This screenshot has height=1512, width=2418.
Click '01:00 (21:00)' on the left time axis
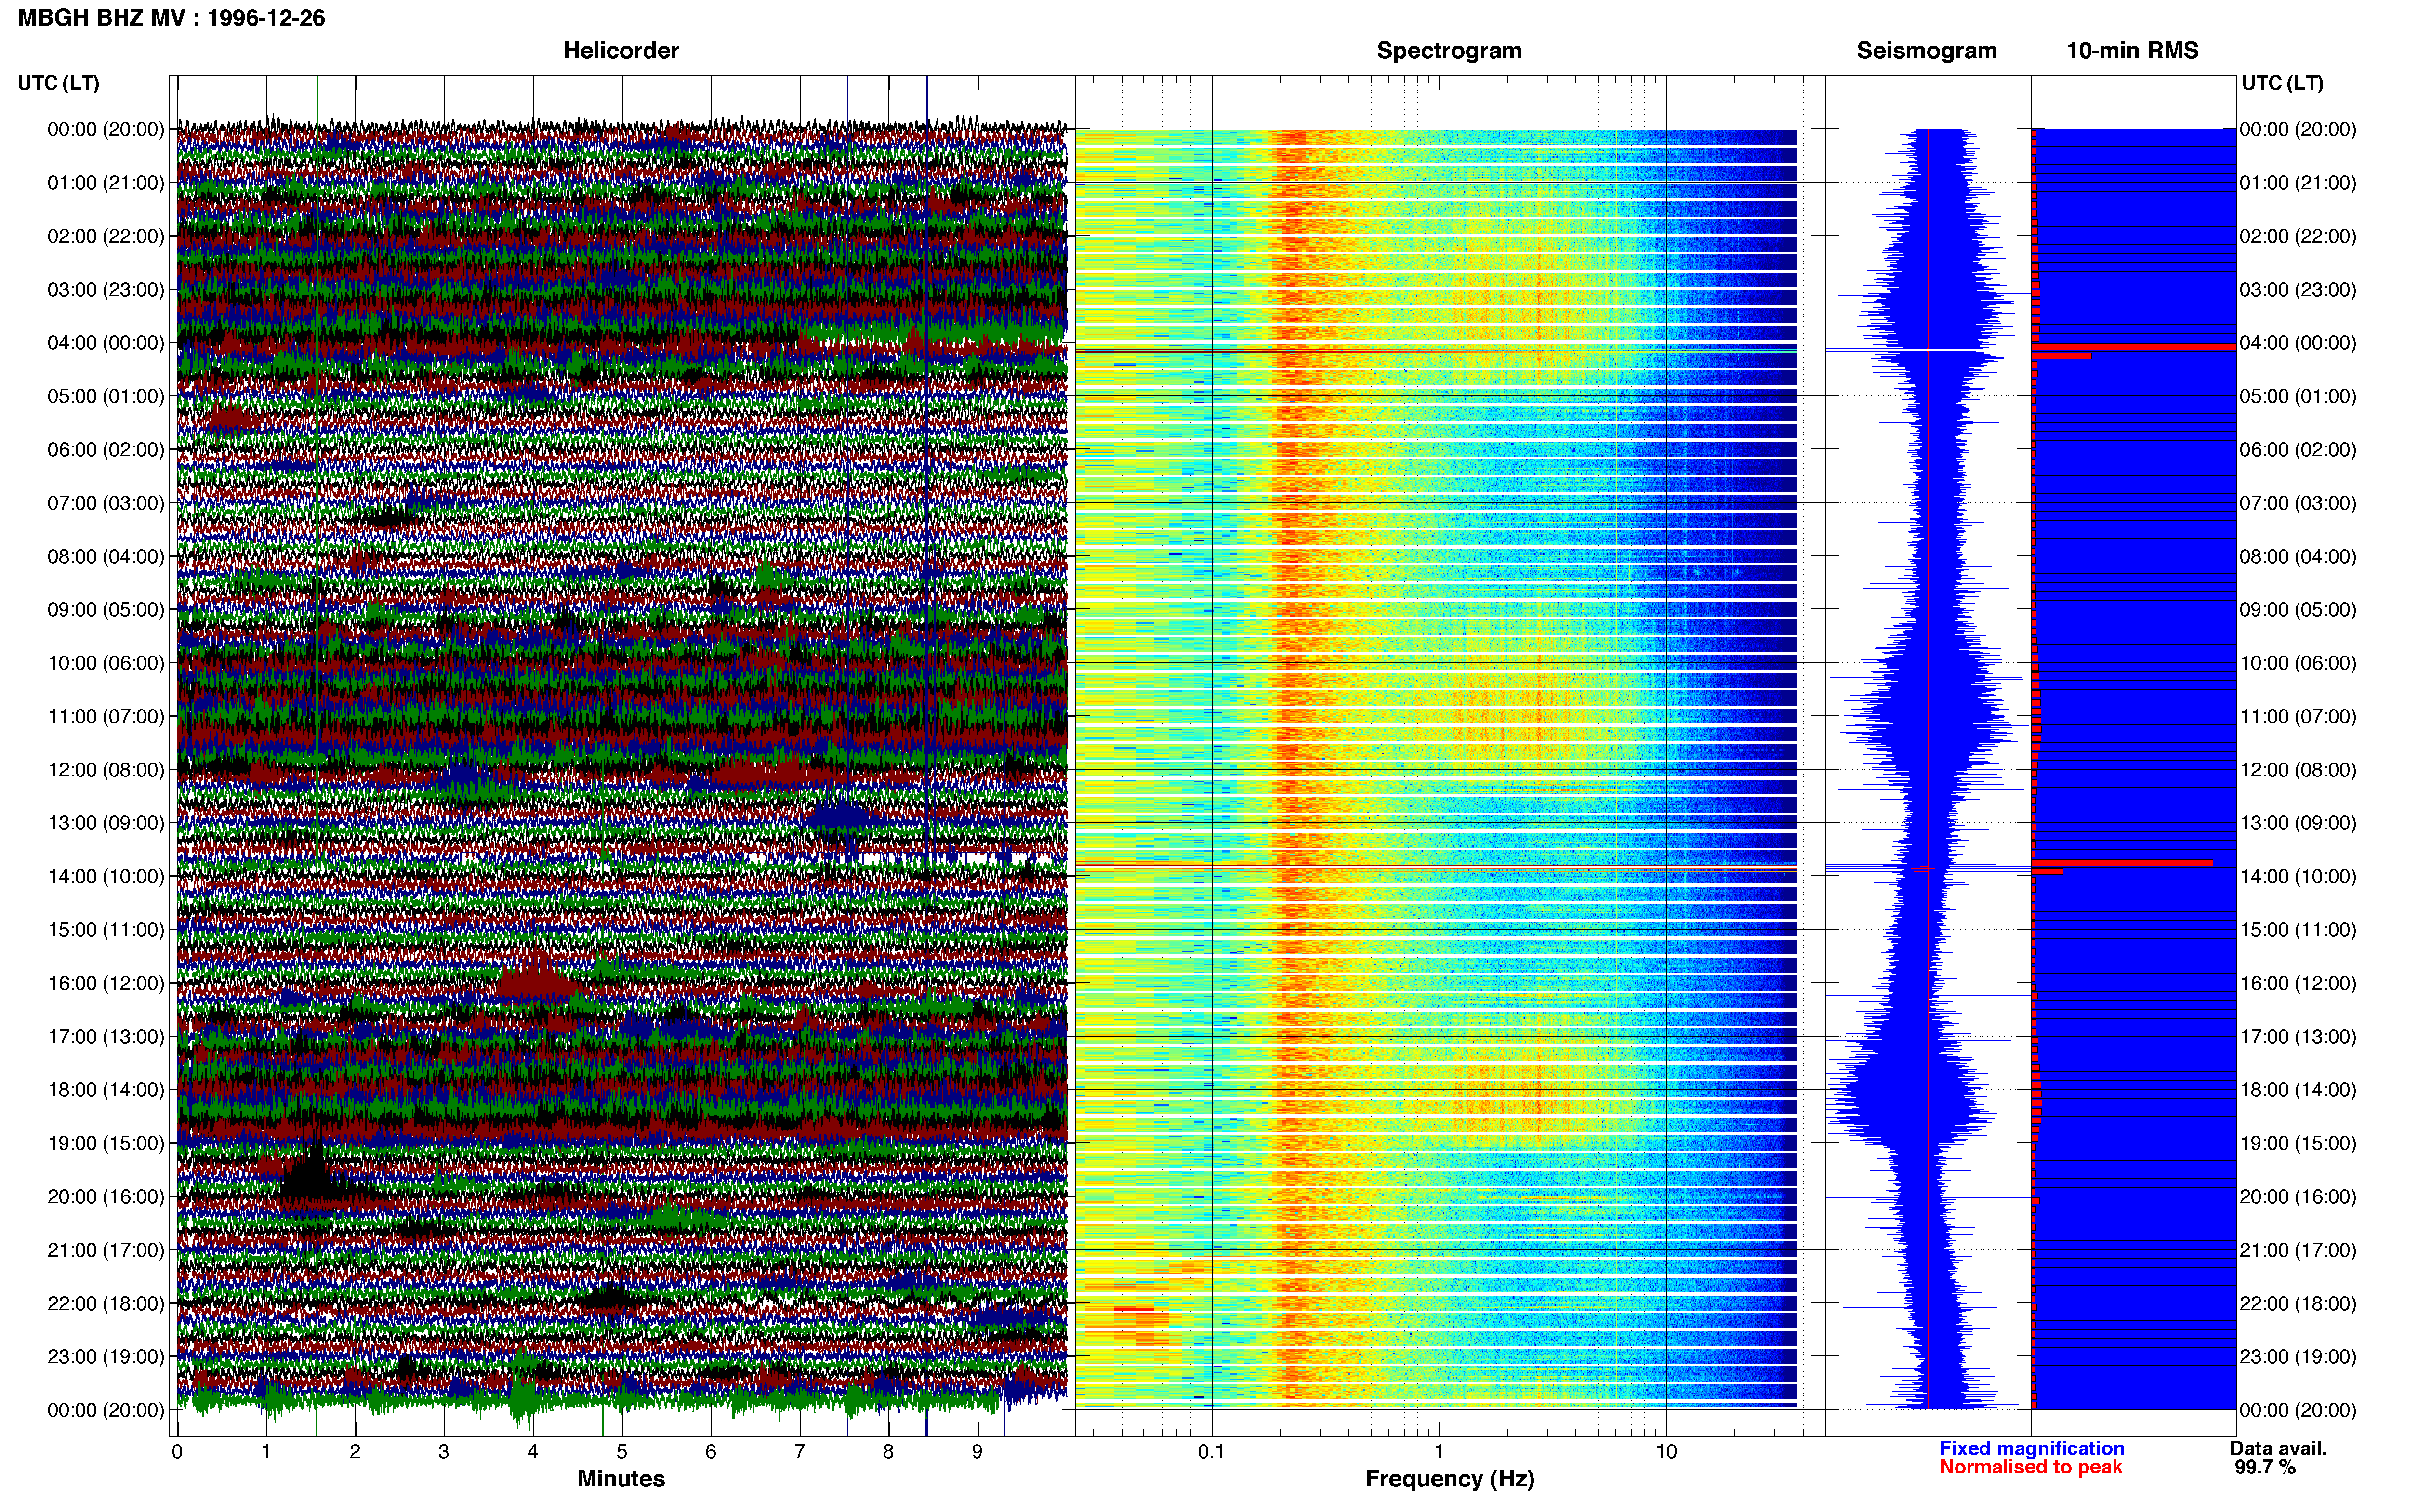[x=106, y=183]
